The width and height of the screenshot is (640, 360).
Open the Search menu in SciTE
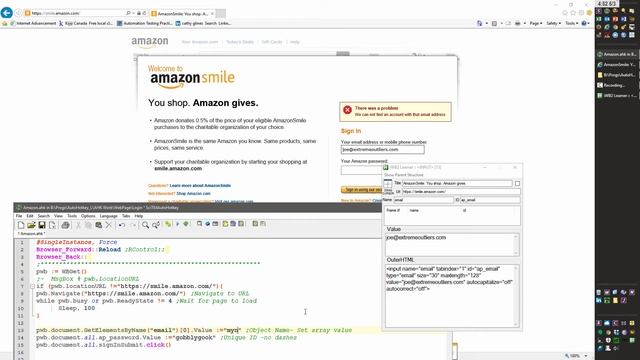pos(44,216)
